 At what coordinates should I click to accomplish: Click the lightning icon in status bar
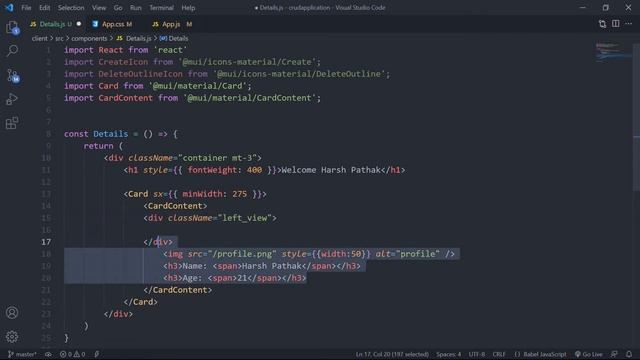coord(97,354)
